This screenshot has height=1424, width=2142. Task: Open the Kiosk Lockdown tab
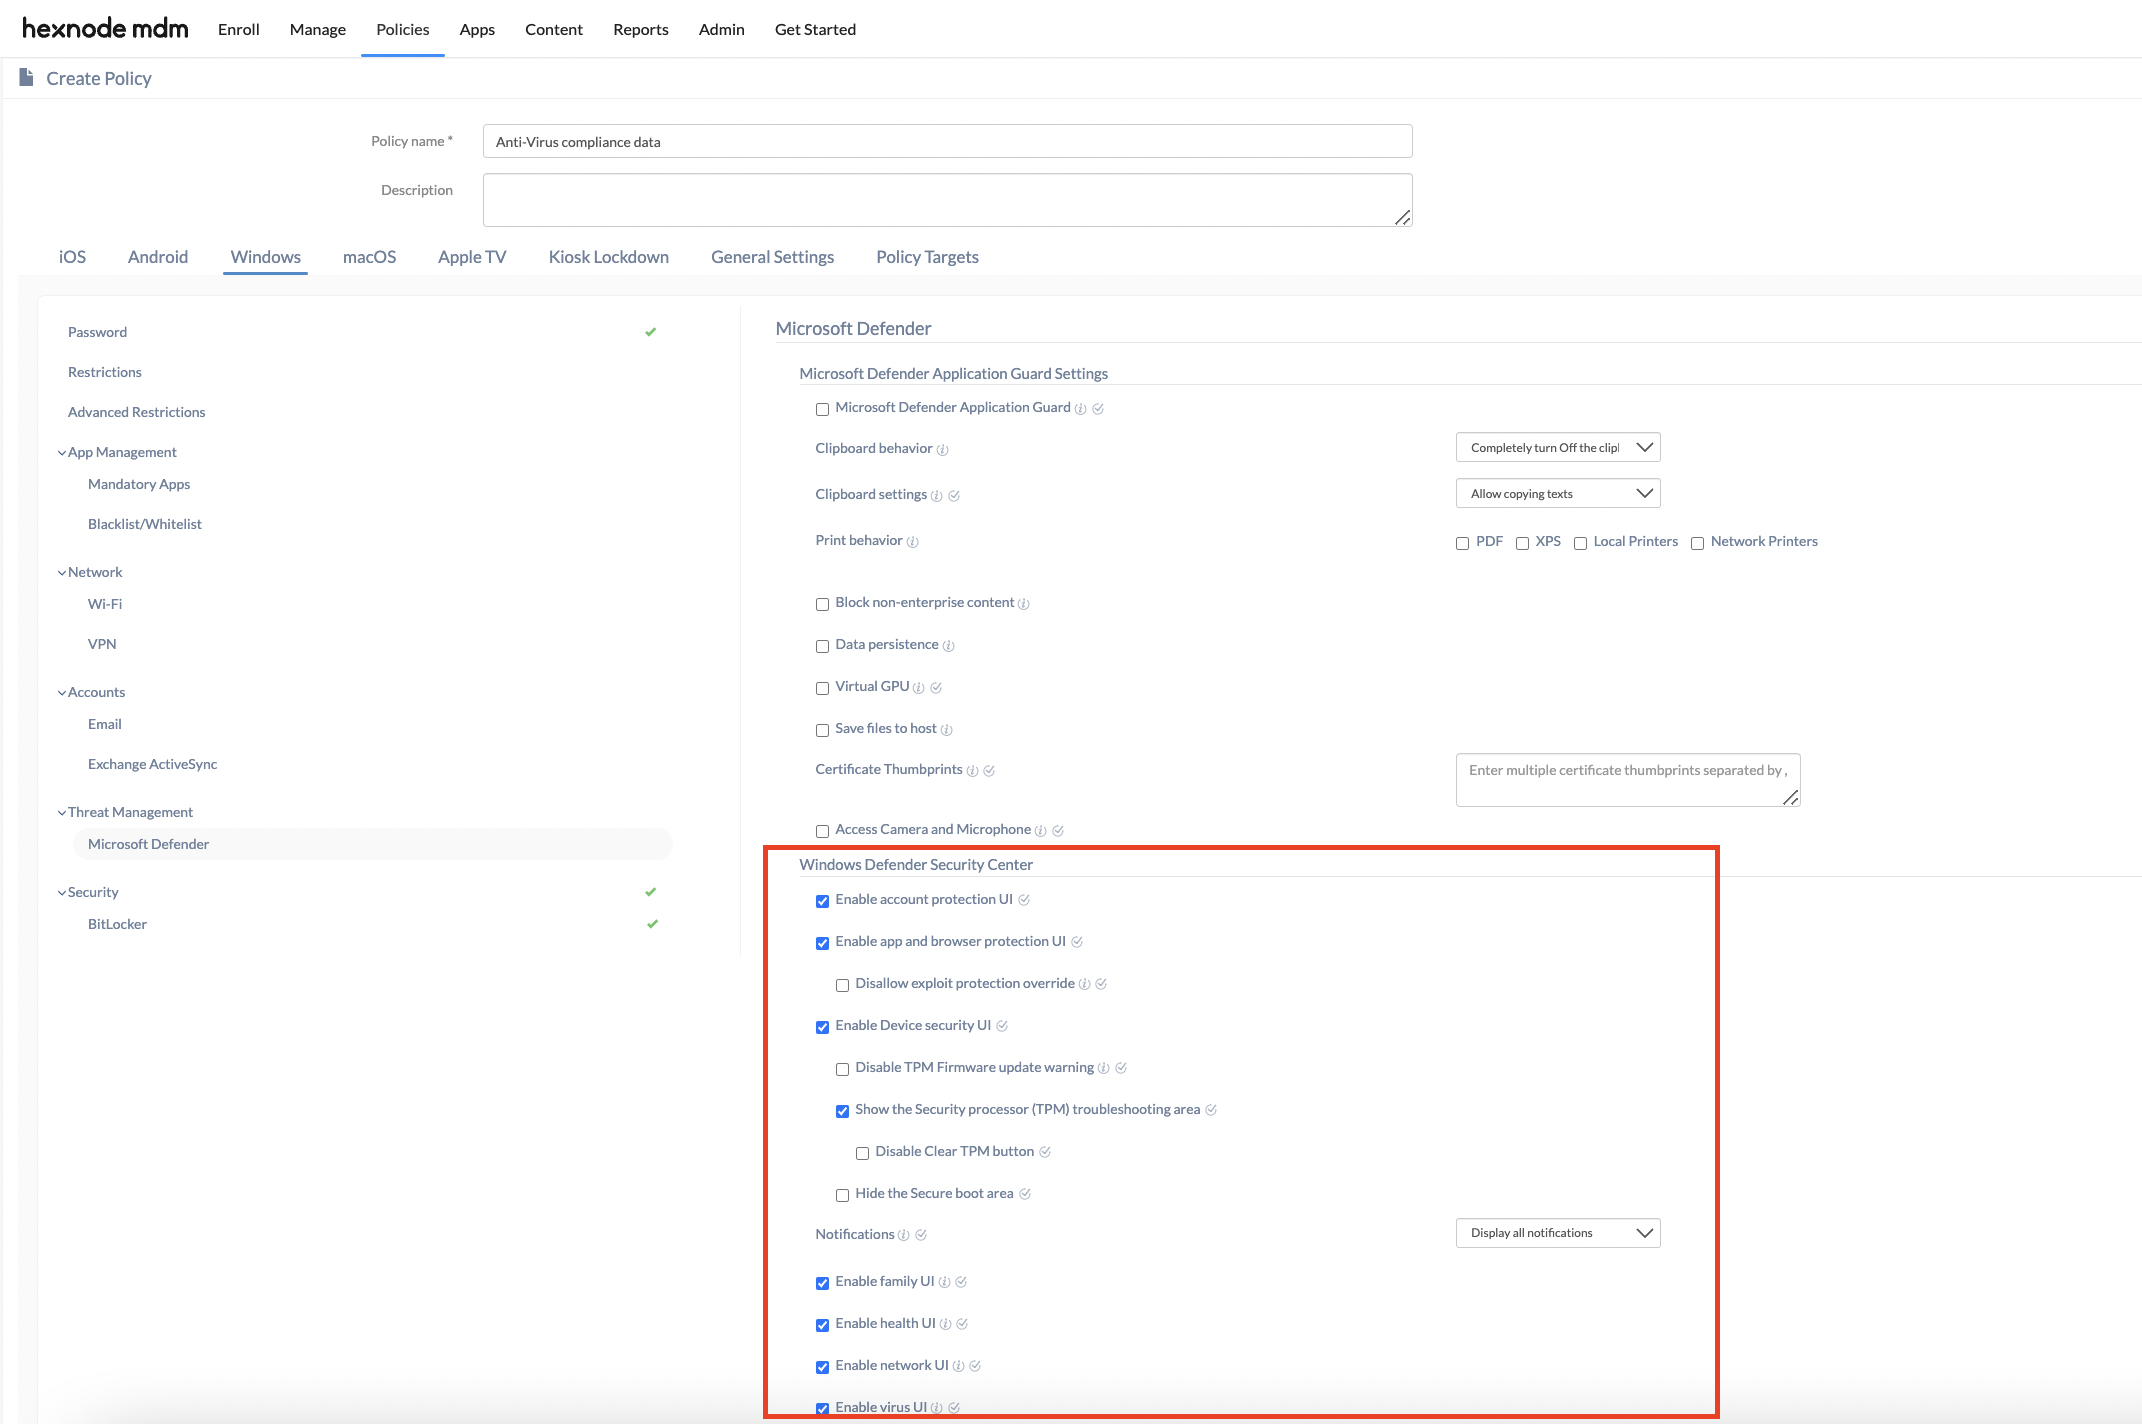[608, 257]
